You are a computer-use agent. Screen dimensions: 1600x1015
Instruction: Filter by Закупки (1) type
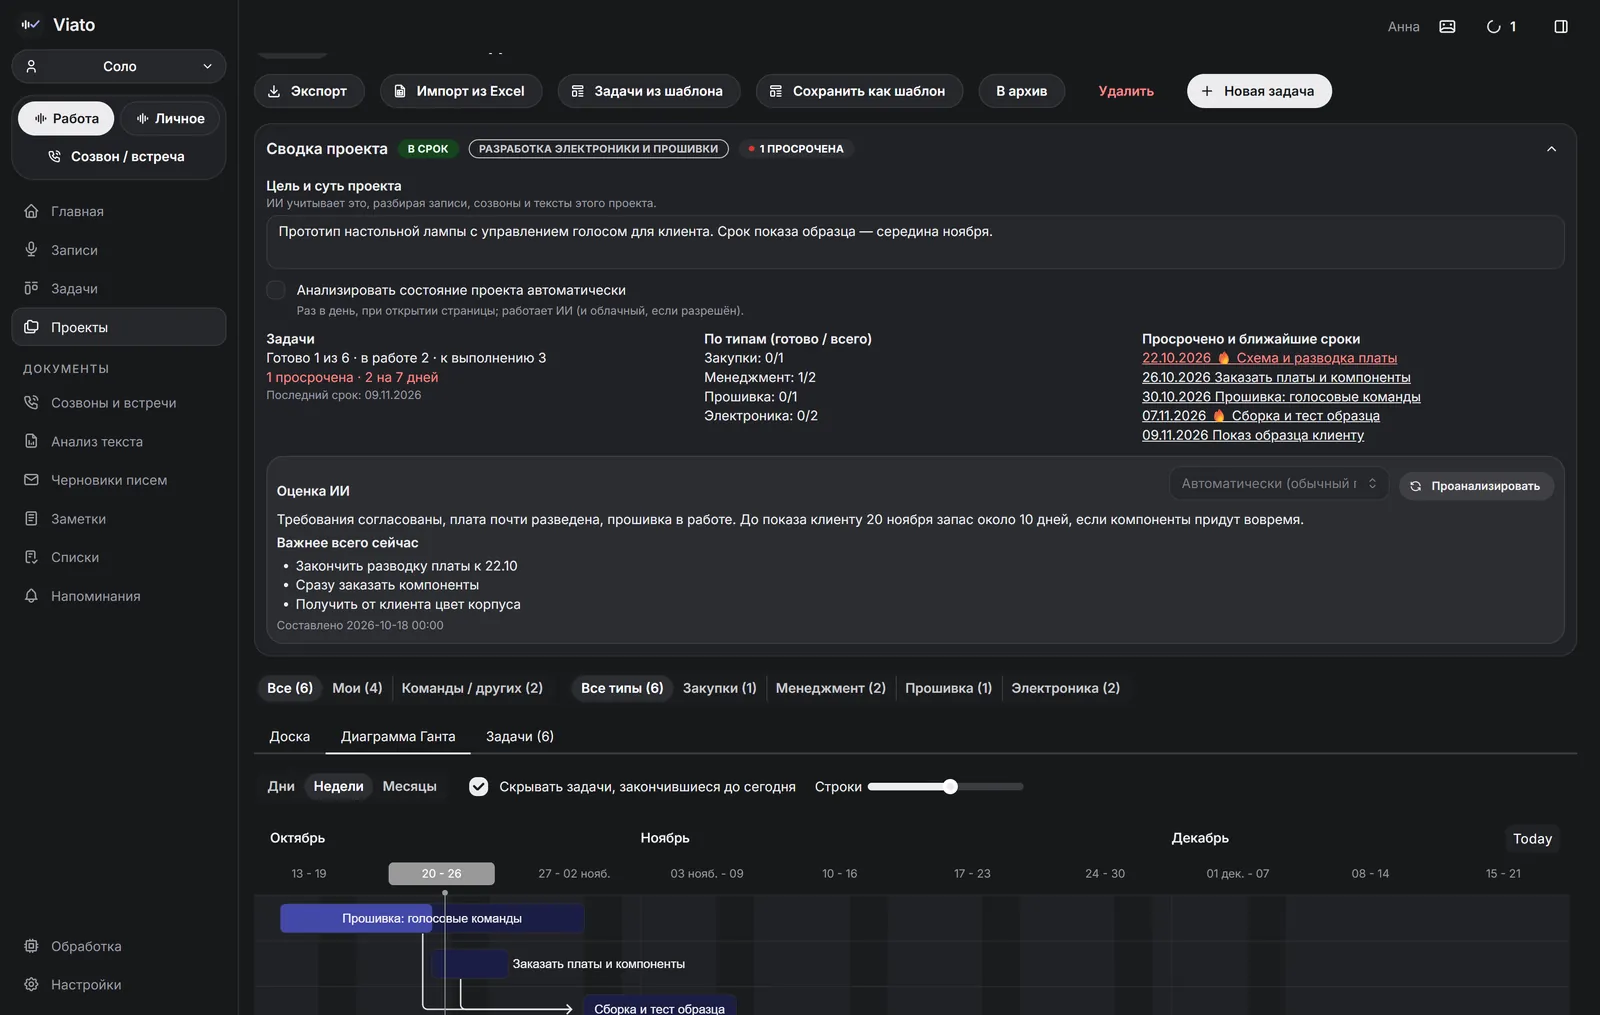[720, 688]
